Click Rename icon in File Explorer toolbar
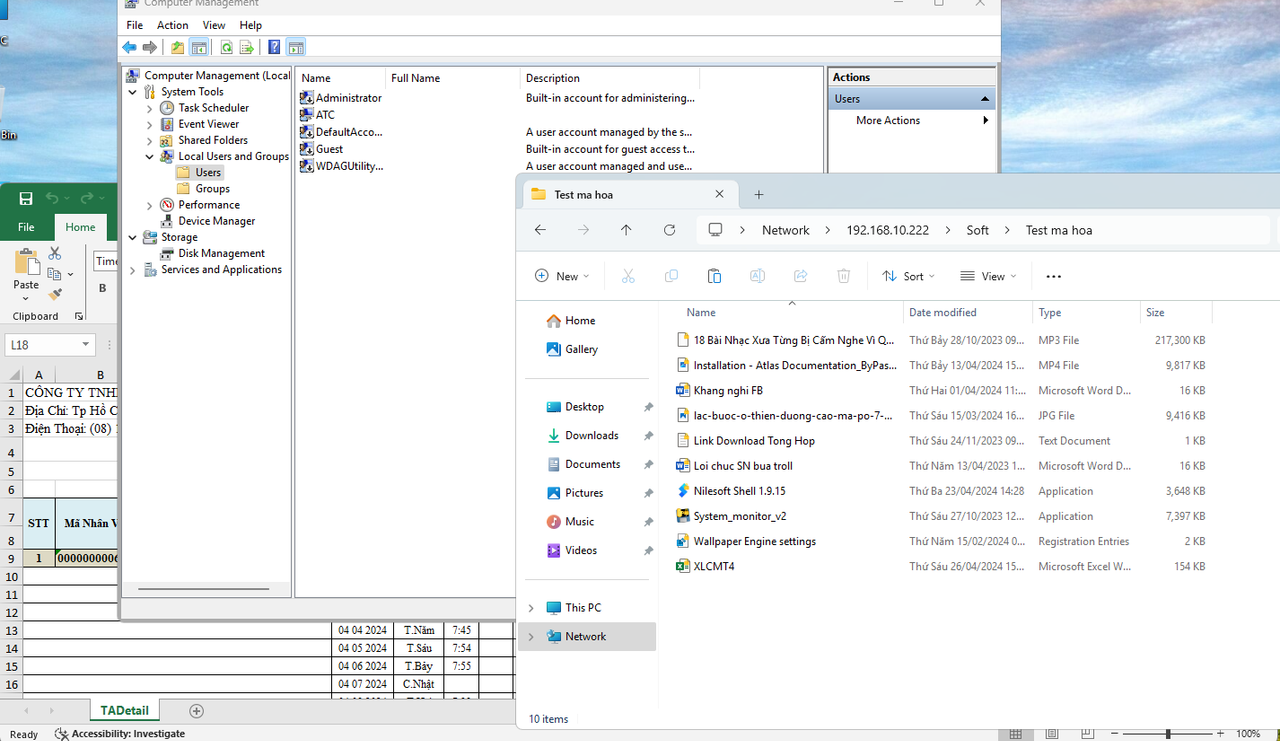Viewport: 1280px width, 741px height. click(x=758, y=276)
